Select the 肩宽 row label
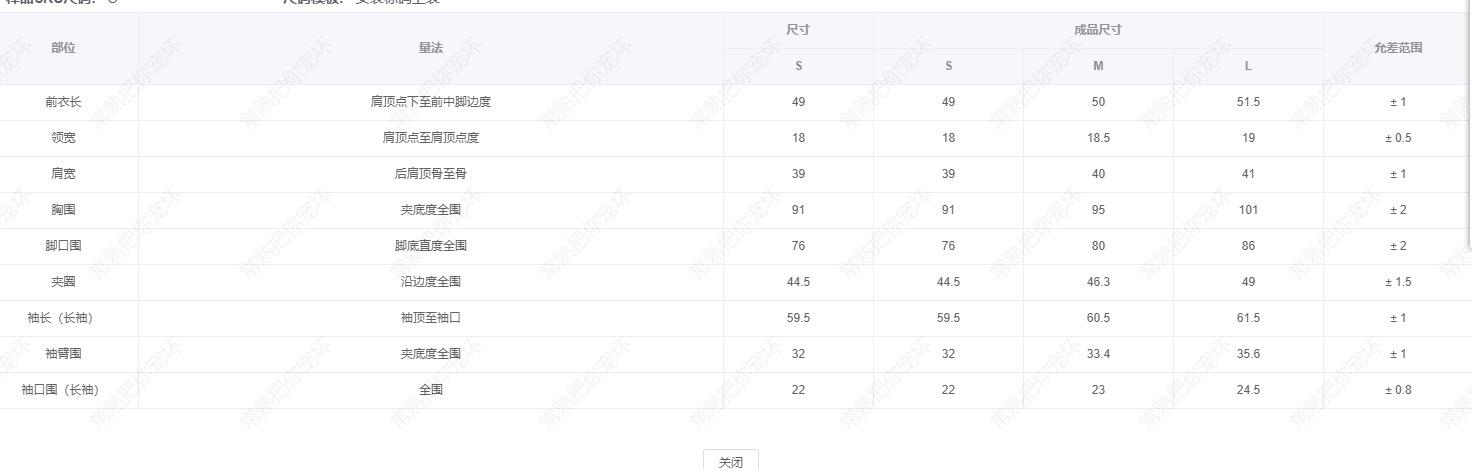The image size is (1472, 469). pyautogui.click(x=63, y=174)
